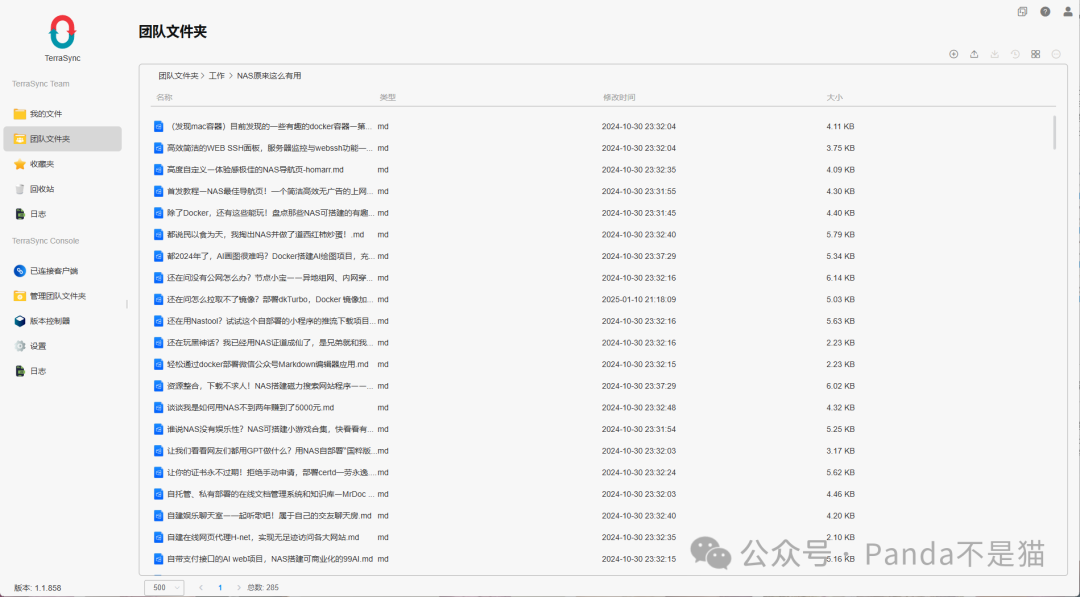This screenshot has width=1080, height=597.
Task: Click file icon of 高效简洁的WEB SSH面板 row
Action: (x=158, y=148)
